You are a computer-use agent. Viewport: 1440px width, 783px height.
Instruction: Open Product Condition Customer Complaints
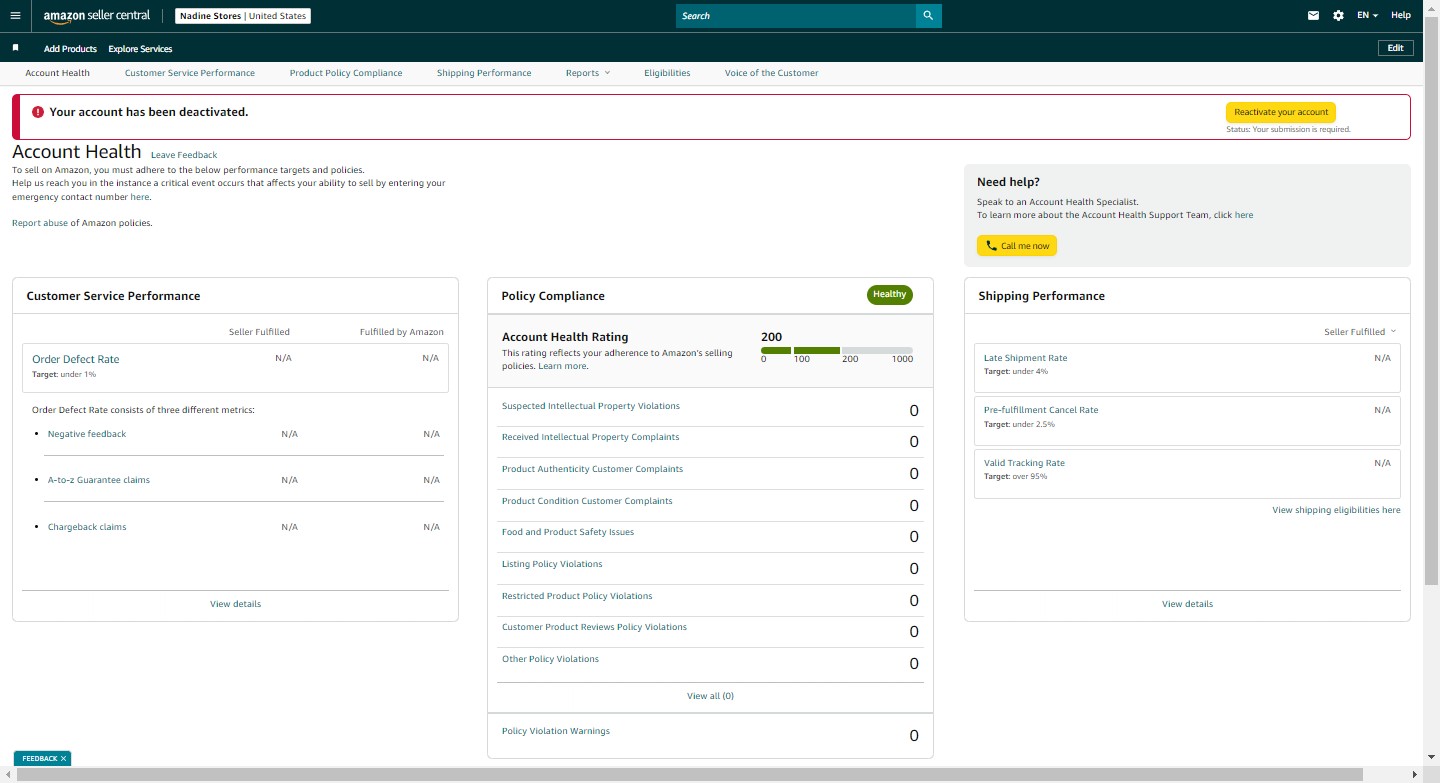click(x=587, y=501)
